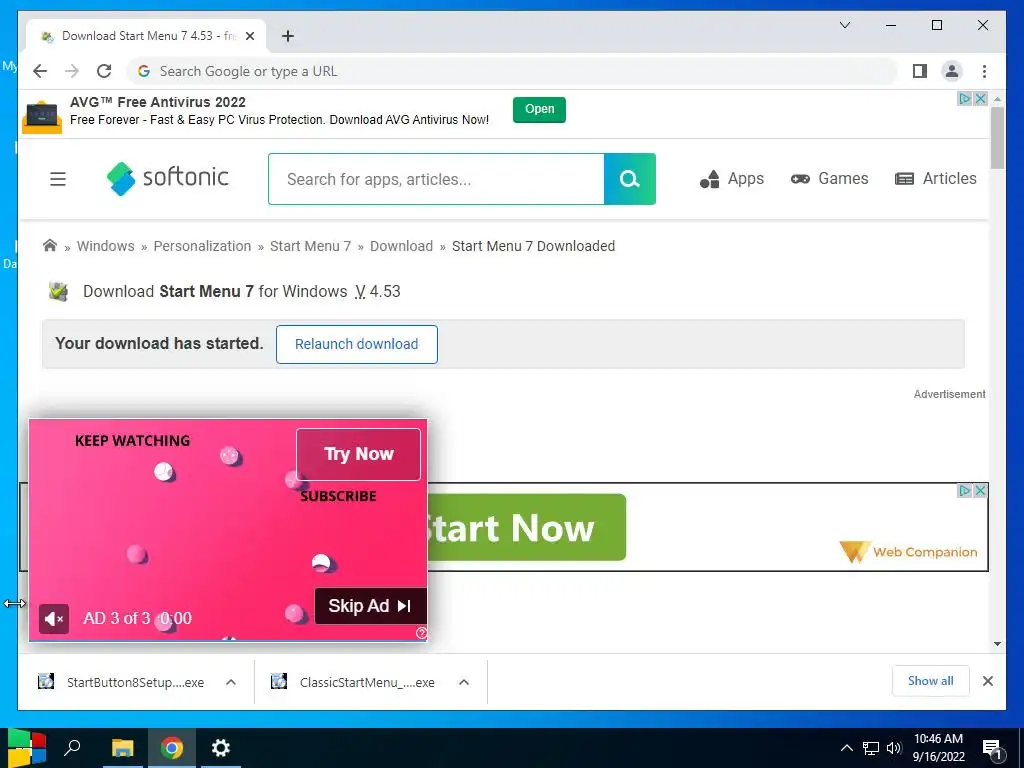The height and width of the screenshot is (768, 1024).
Task: Open the notification center icon
Action: coord(992,749)
